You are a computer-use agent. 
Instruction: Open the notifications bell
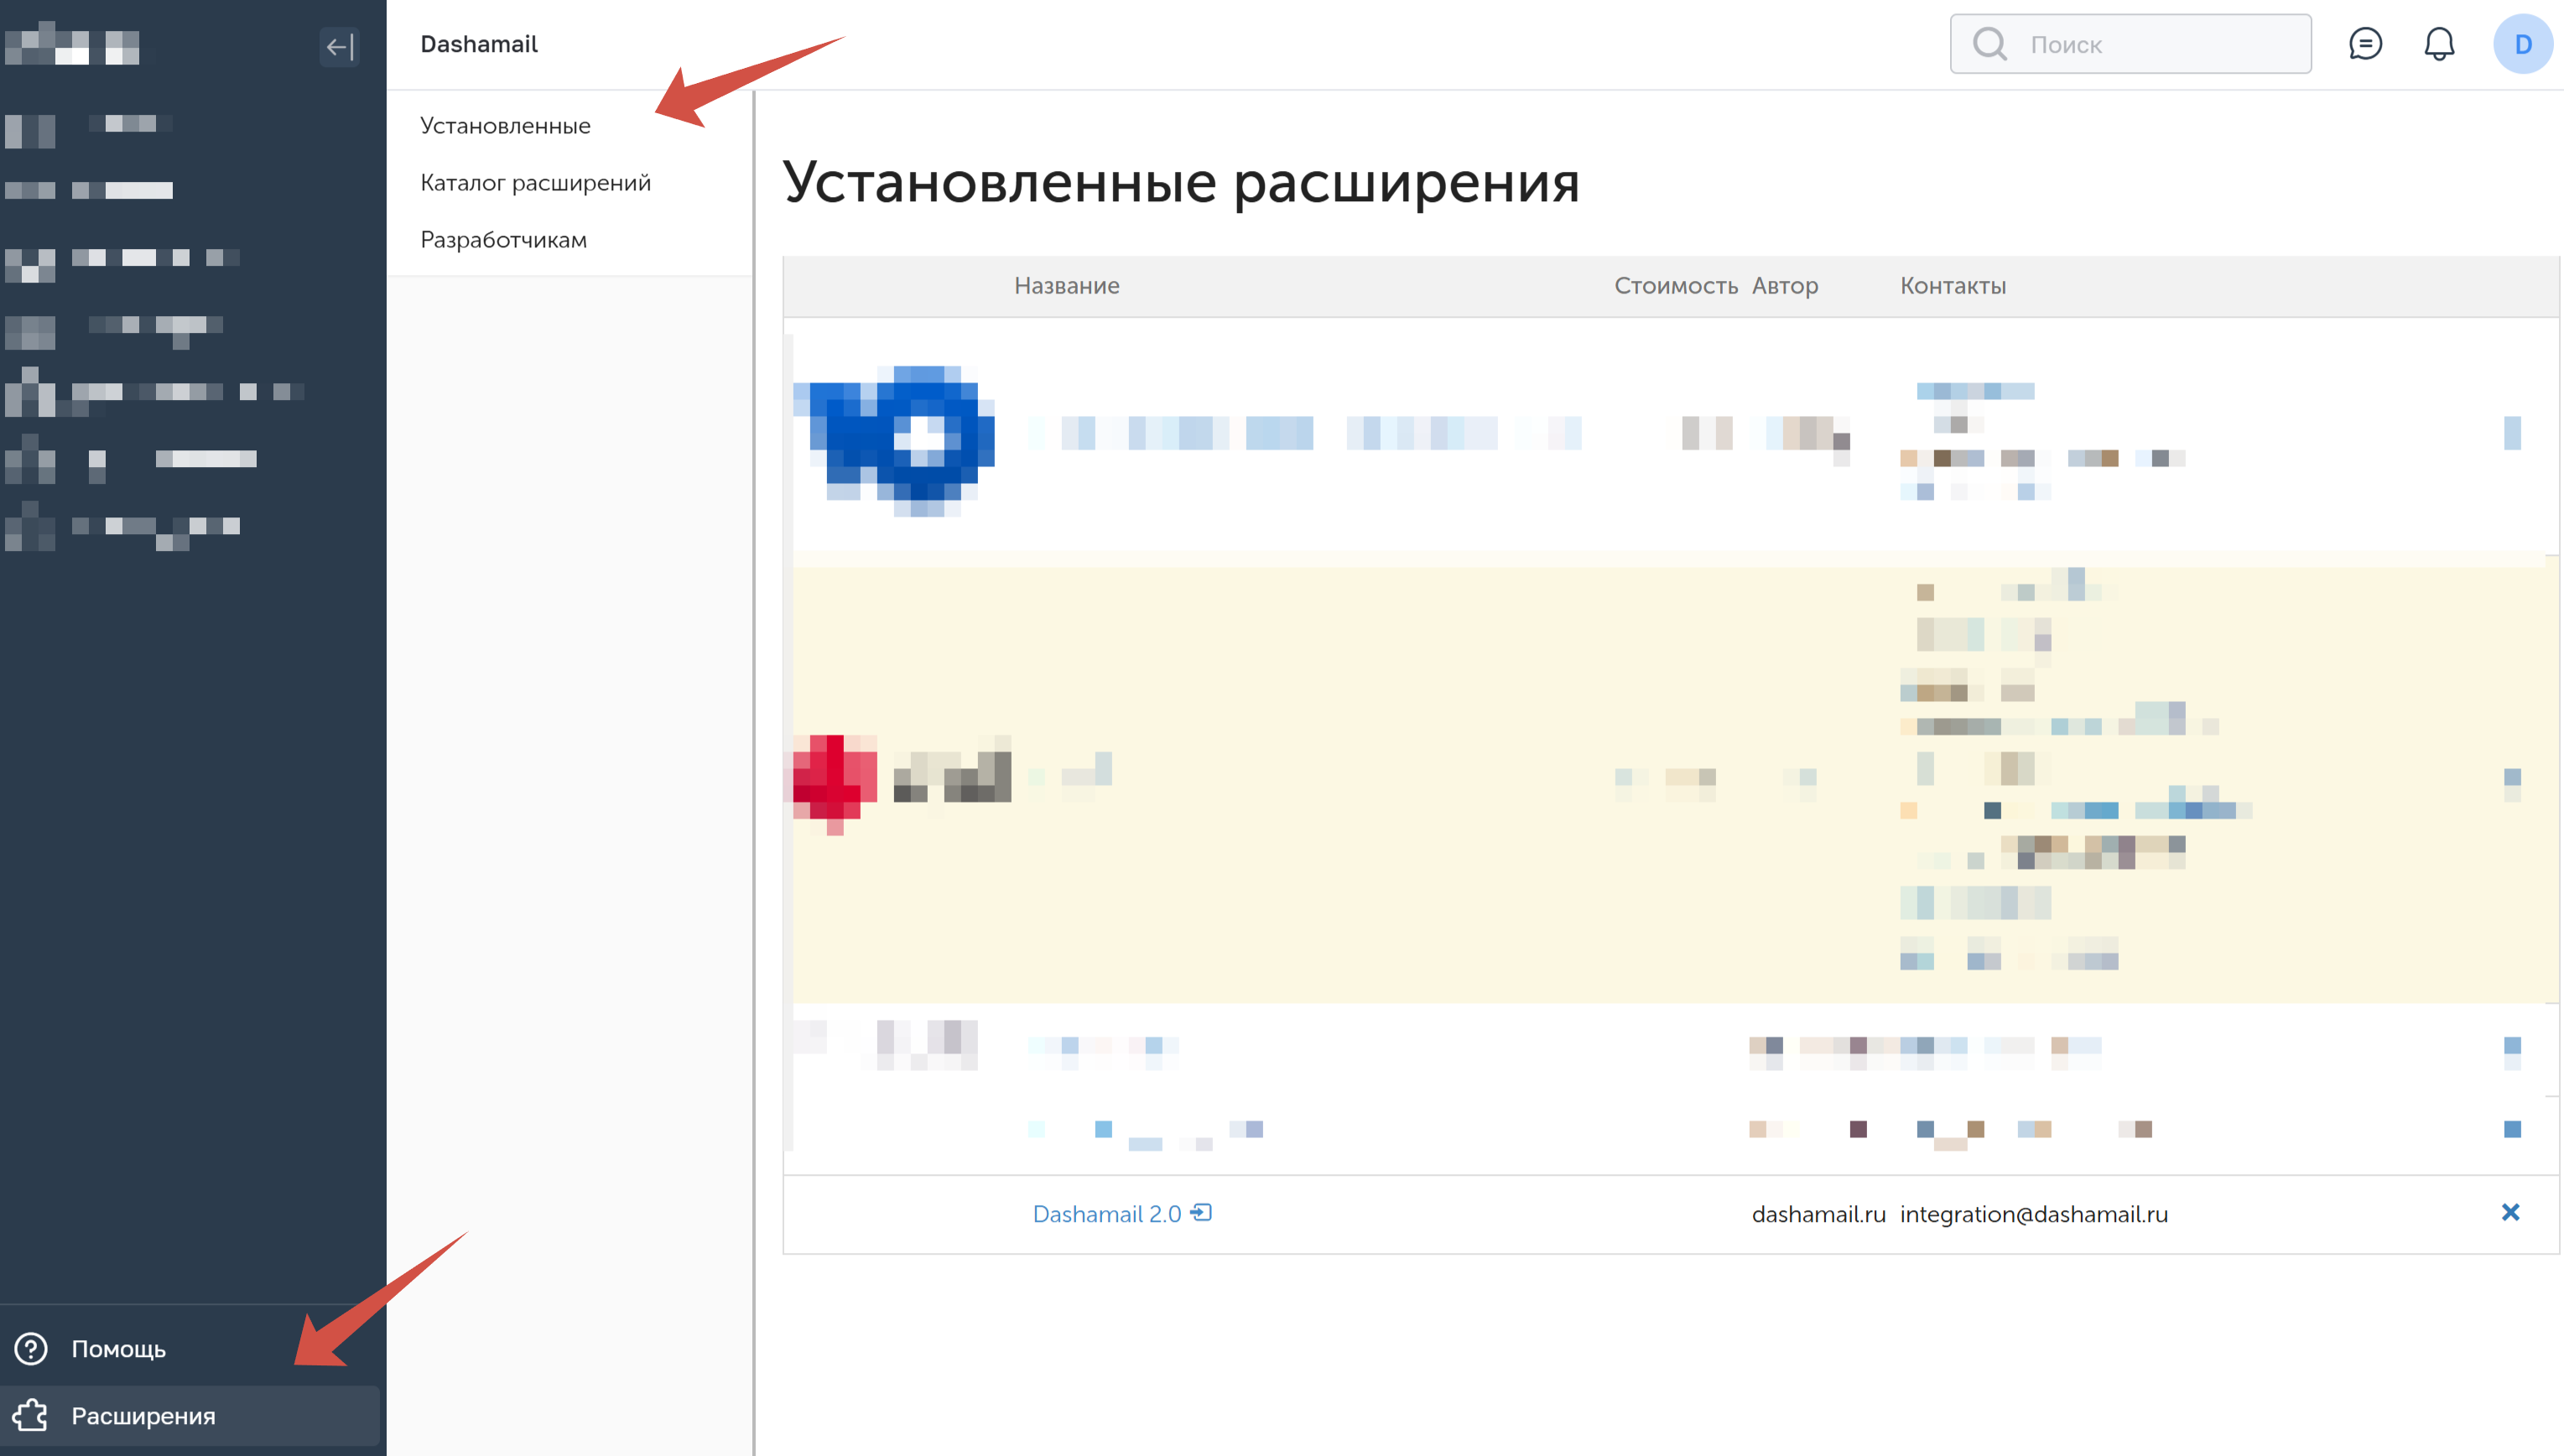2439,44
